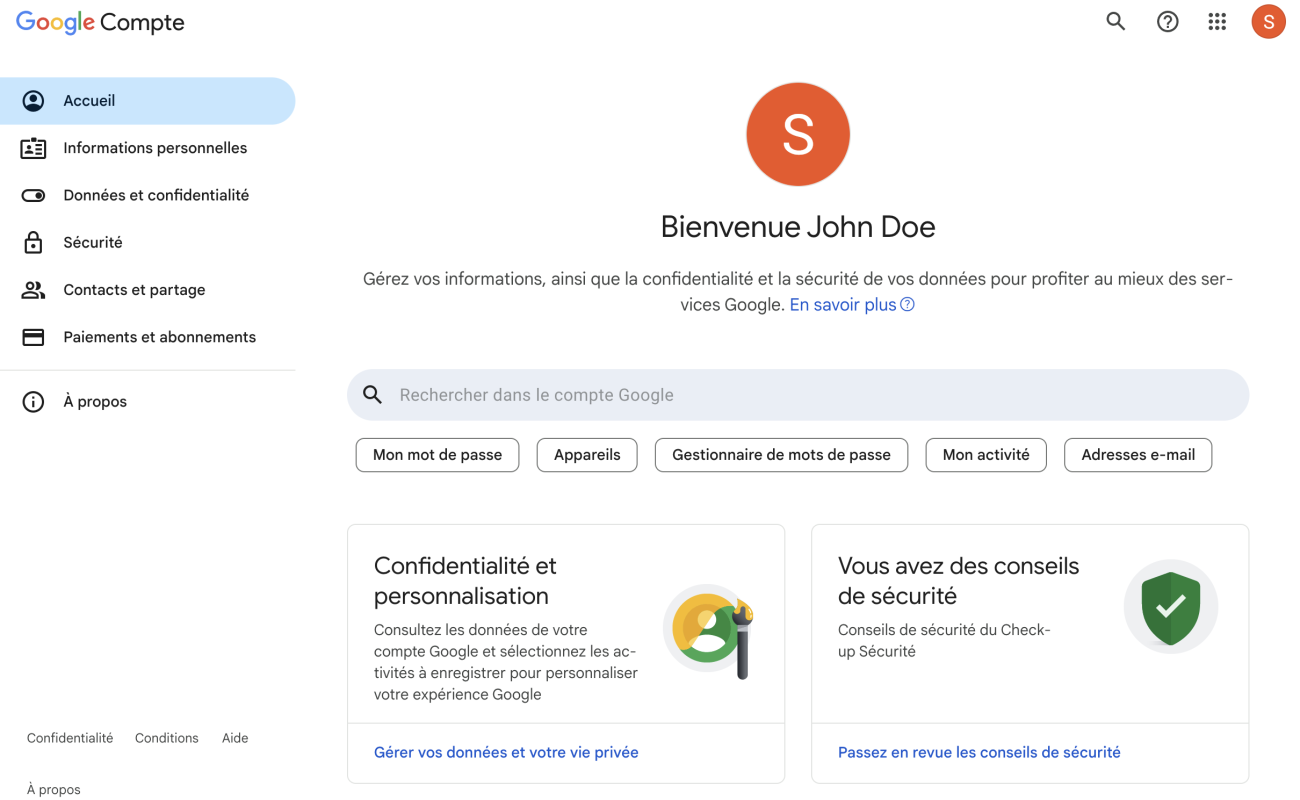Click the Données et confidentialité toggle icon
1300x800 pixels.
click(33, 195)
